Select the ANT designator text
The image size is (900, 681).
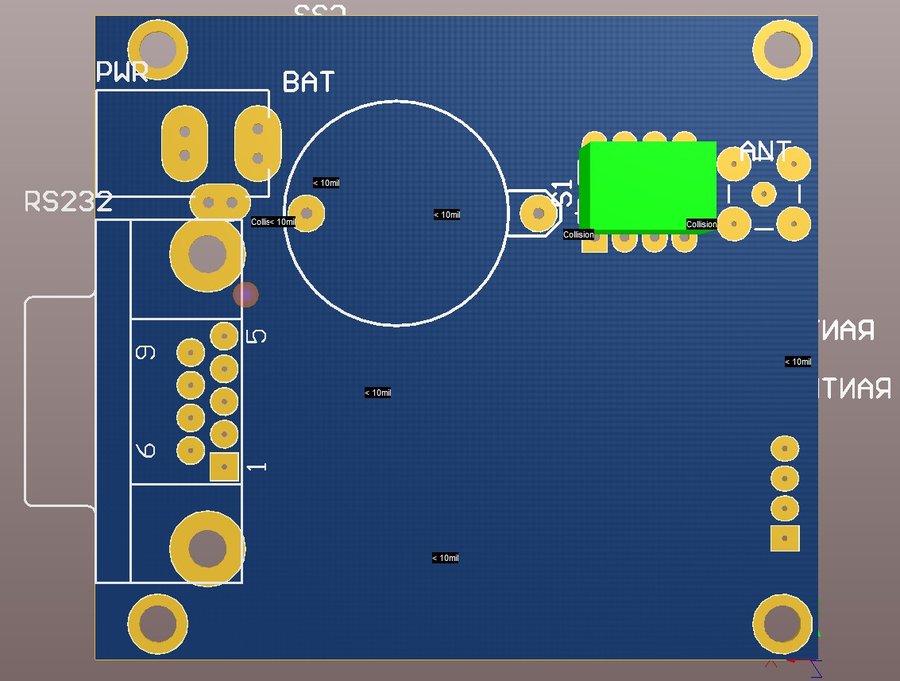766,151
